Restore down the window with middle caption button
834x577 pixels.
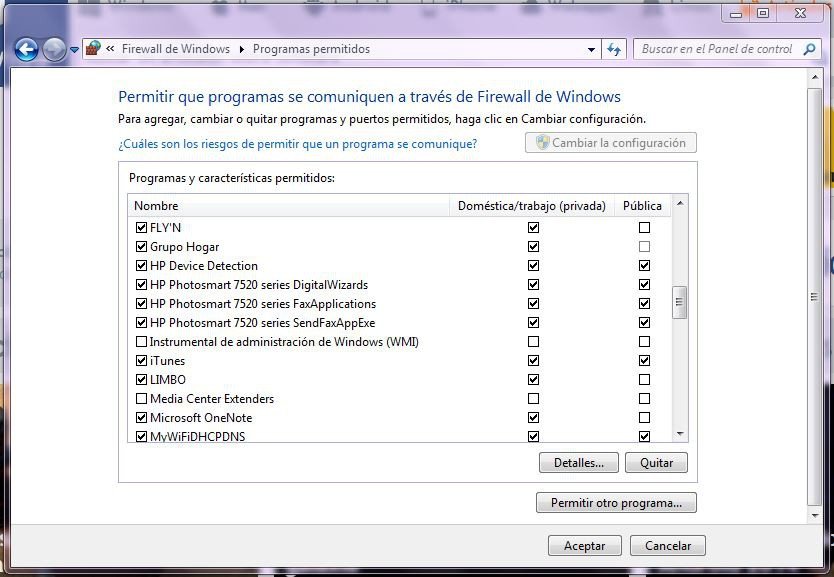coord(763,14)
